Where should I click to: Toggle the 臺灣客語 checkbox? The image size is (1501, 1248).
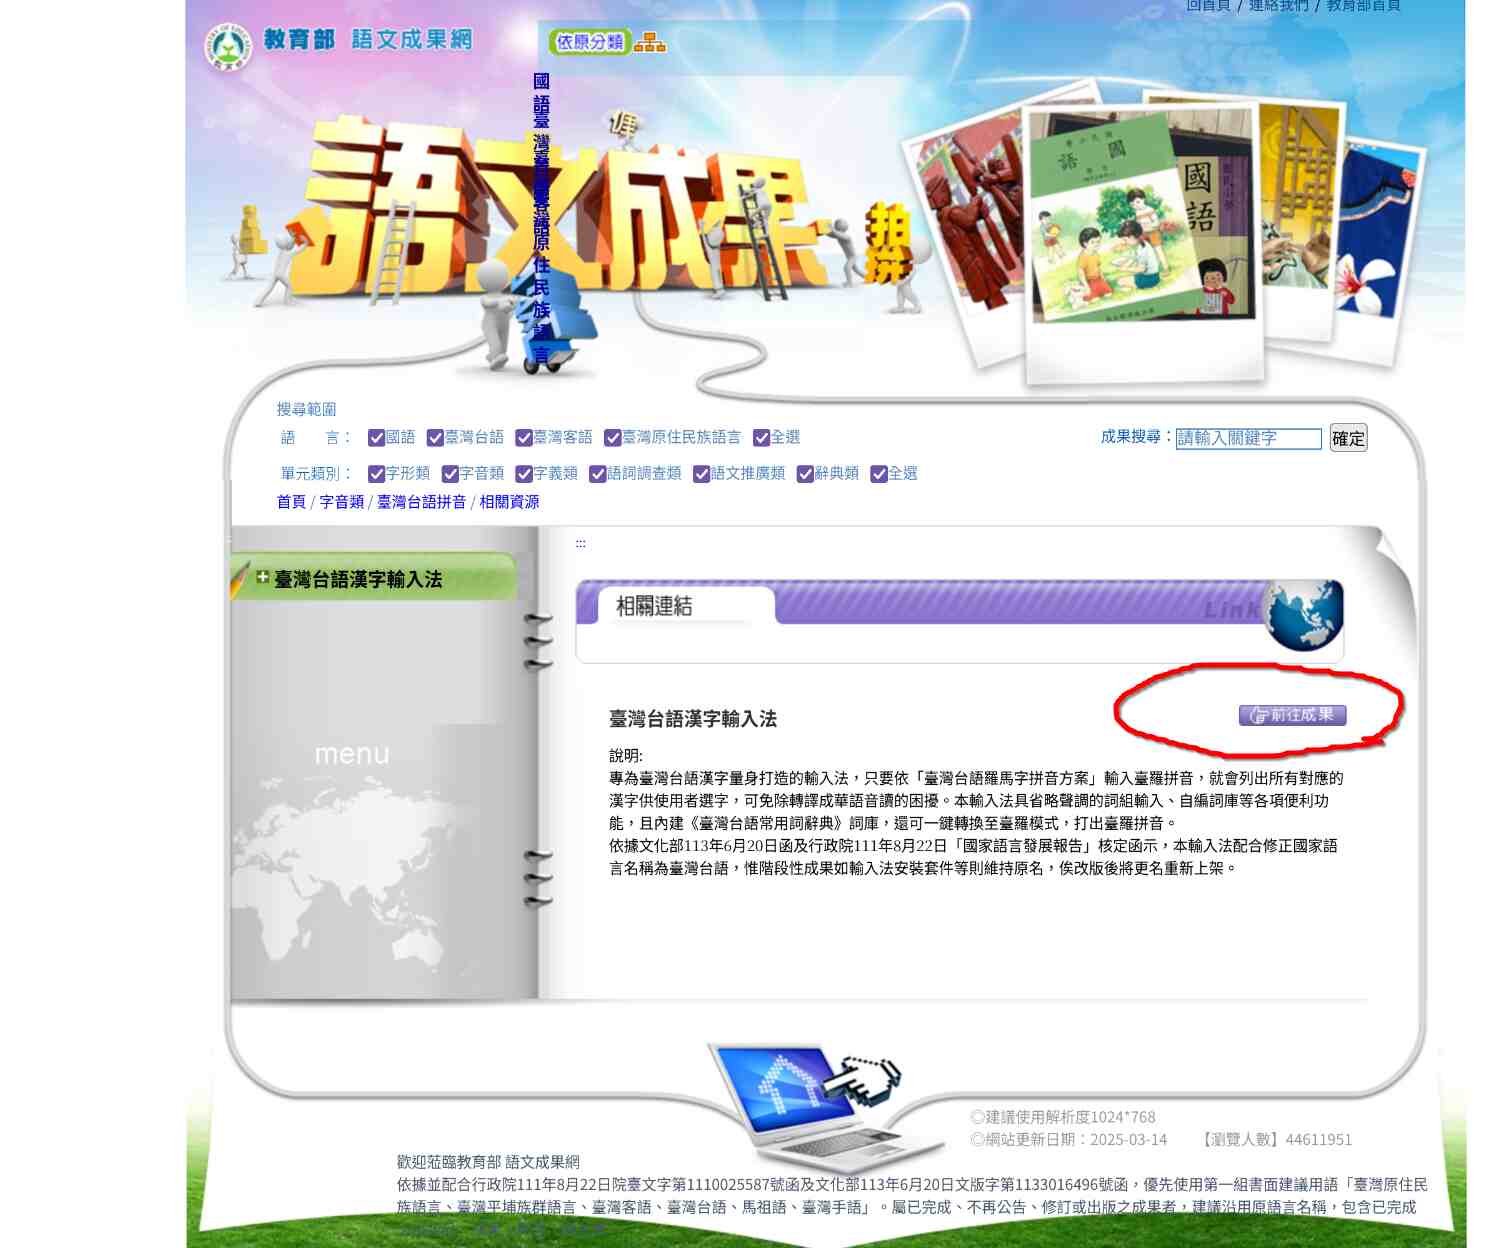point(524,438)
